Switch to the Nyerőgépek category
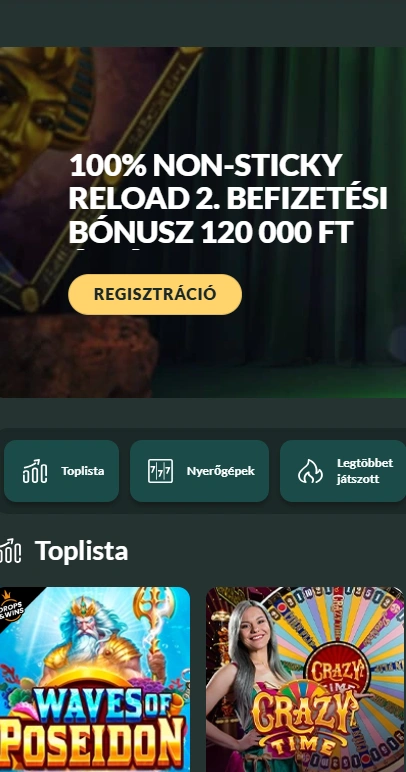This screenshot has width=406, height=772. (x=199, y=471)
